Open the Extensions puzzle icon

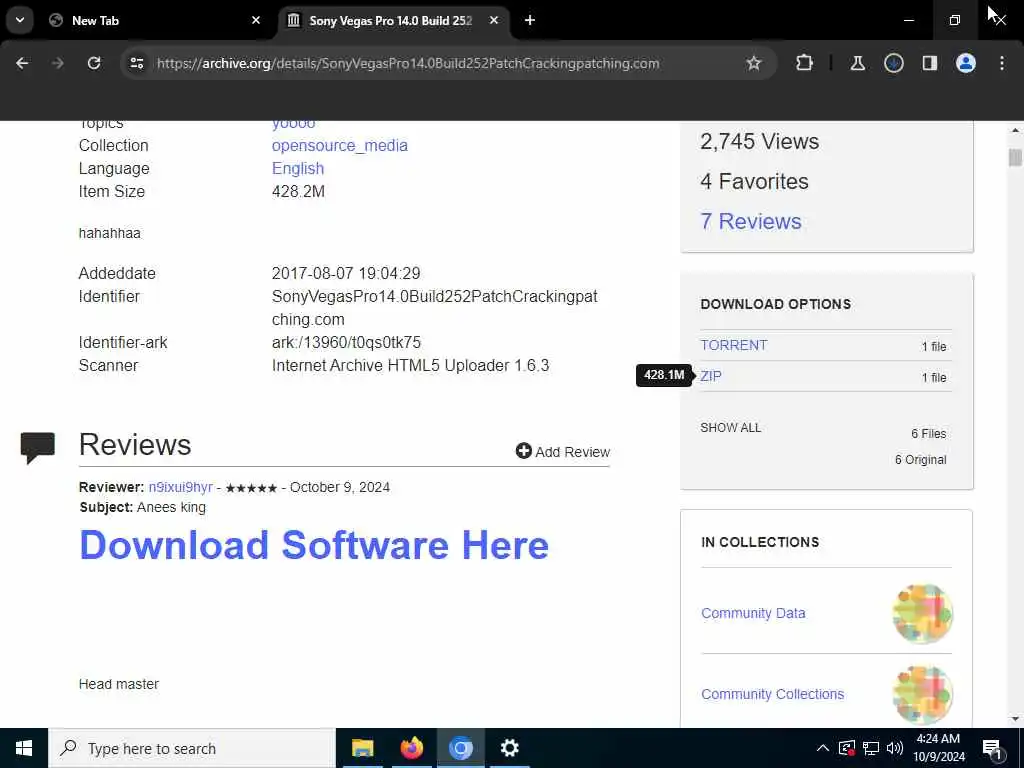(805, 63)
